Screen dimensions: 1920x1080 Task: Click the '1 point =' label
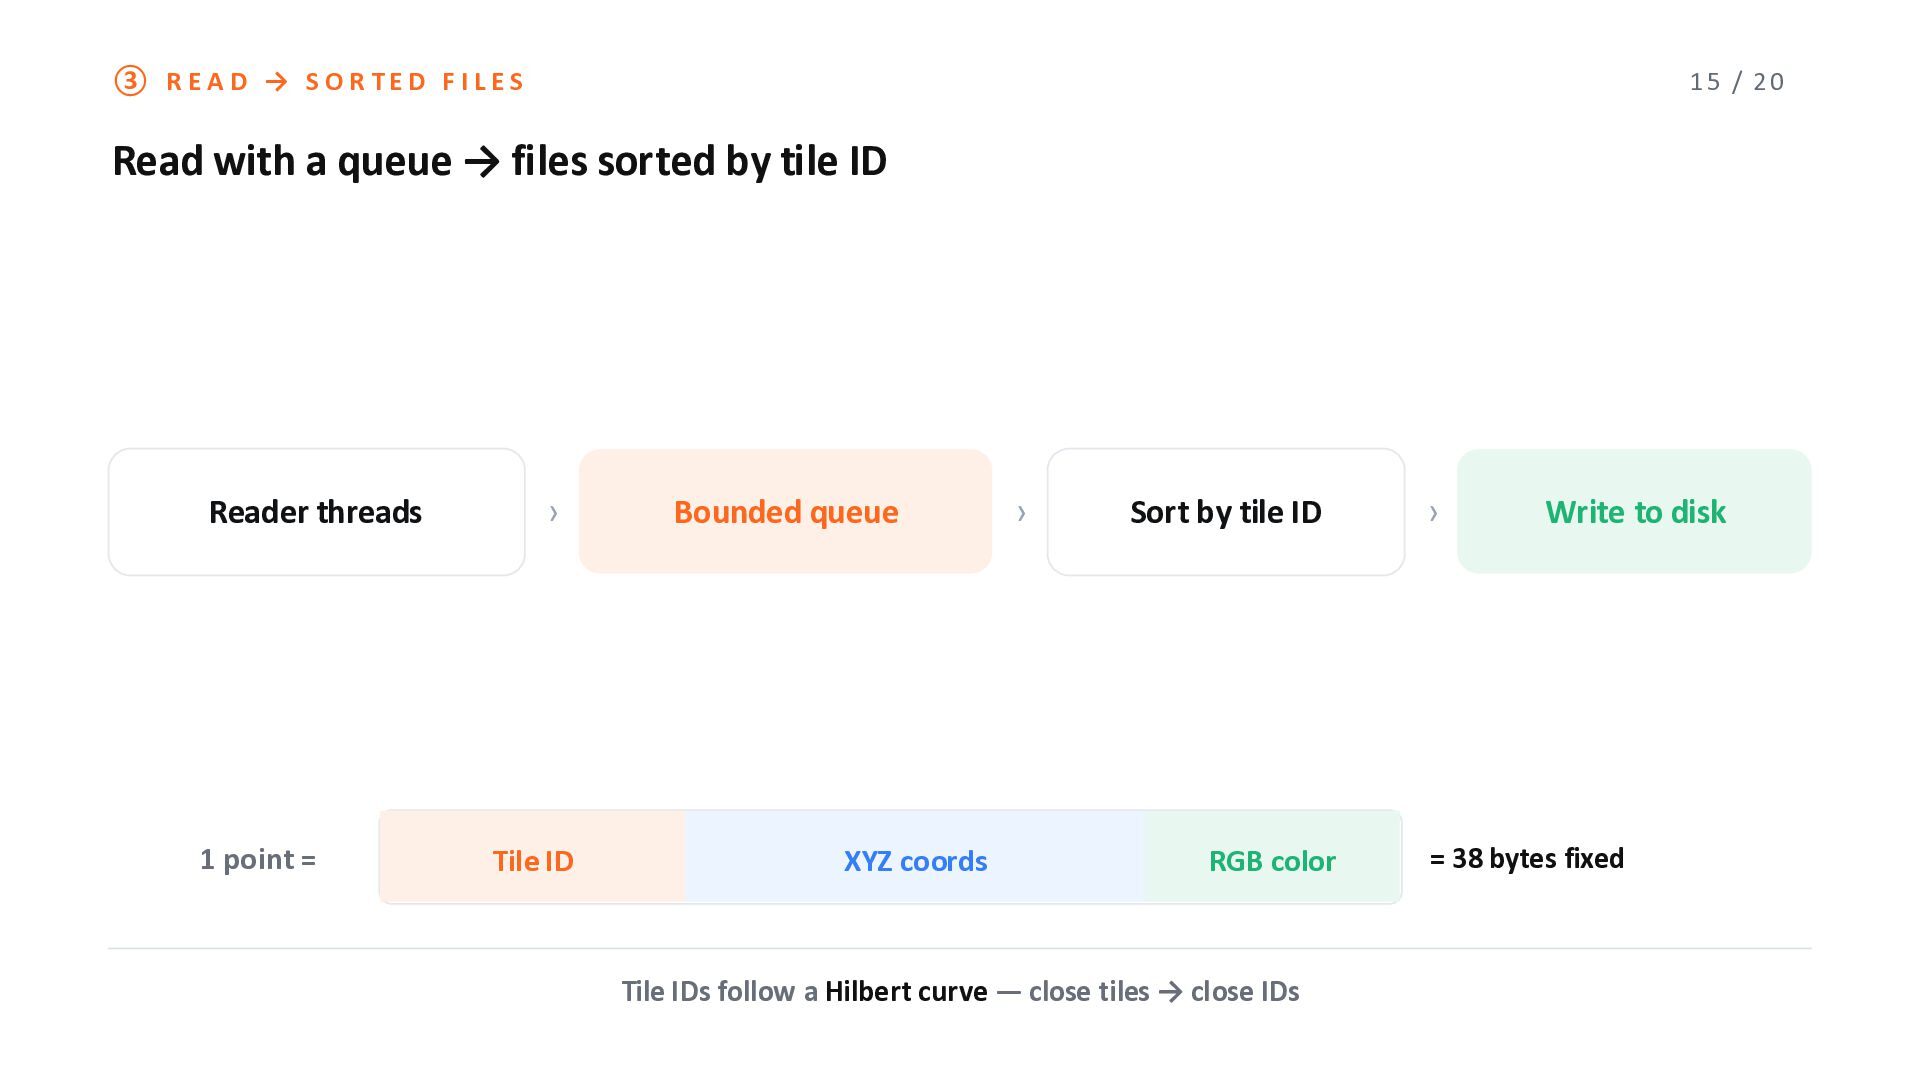point(258,860)
